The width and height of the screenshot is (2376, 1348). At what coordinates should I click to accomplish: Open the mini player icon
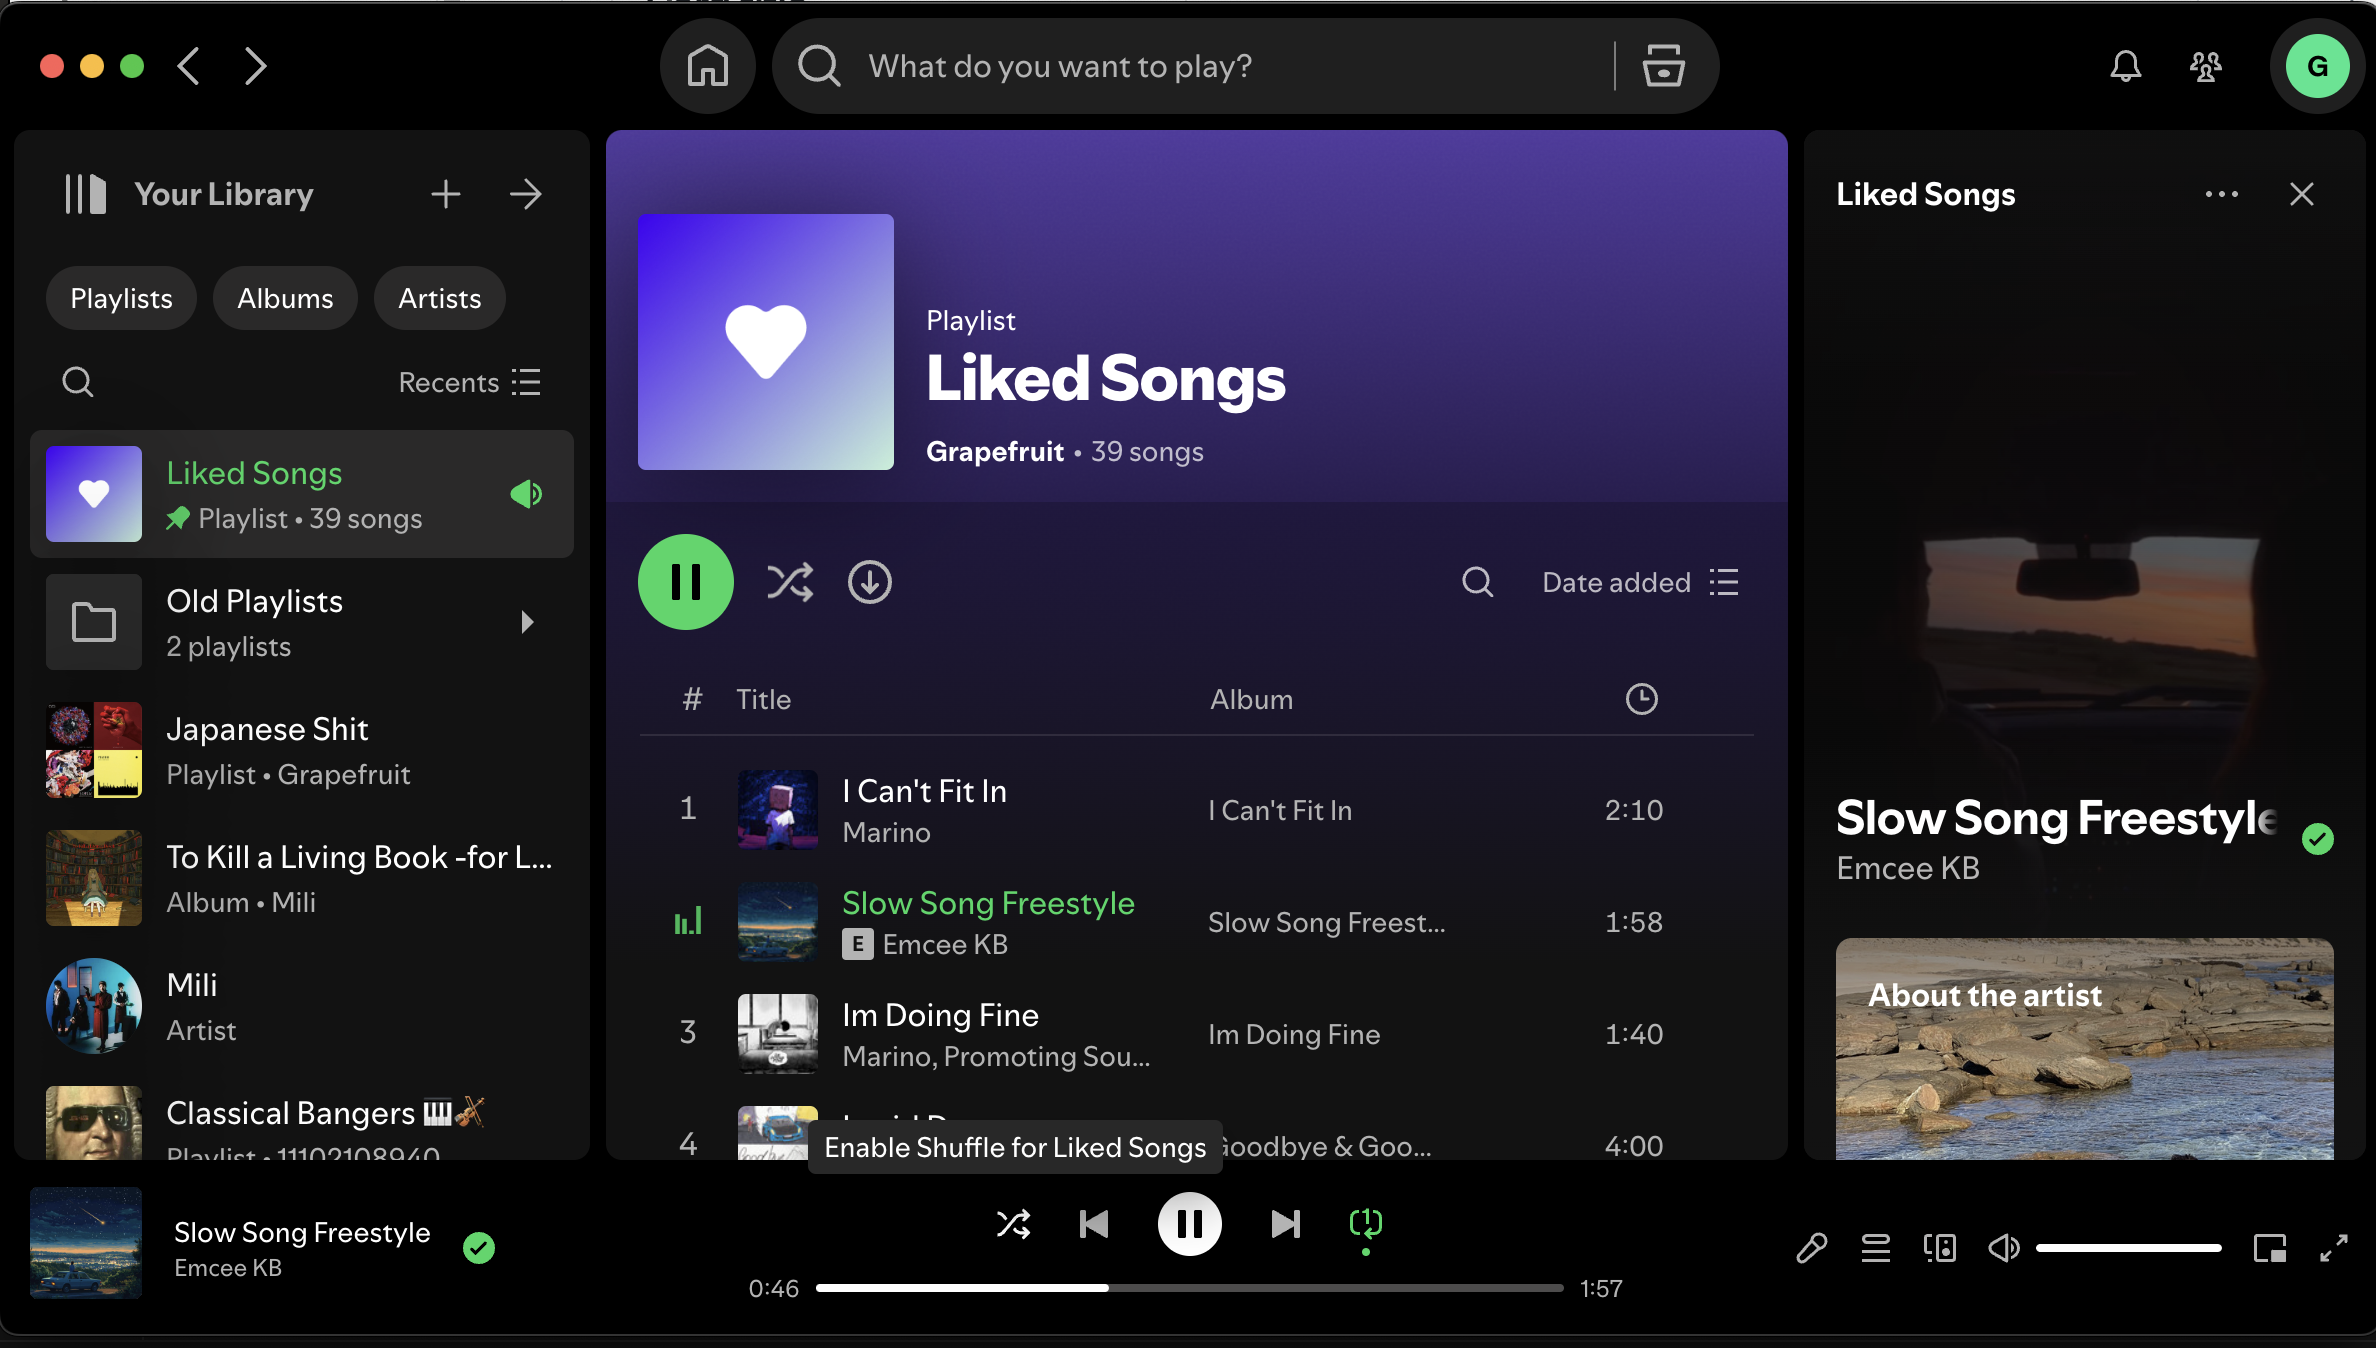click(x=2269, y=1248)
